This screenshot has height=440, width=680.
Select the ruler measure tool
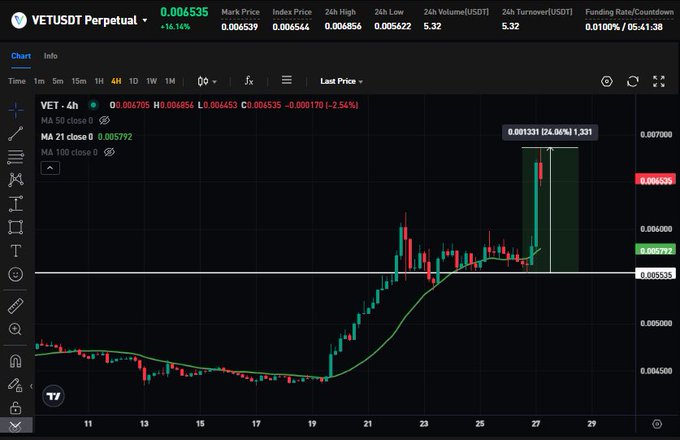coord(16,306)
